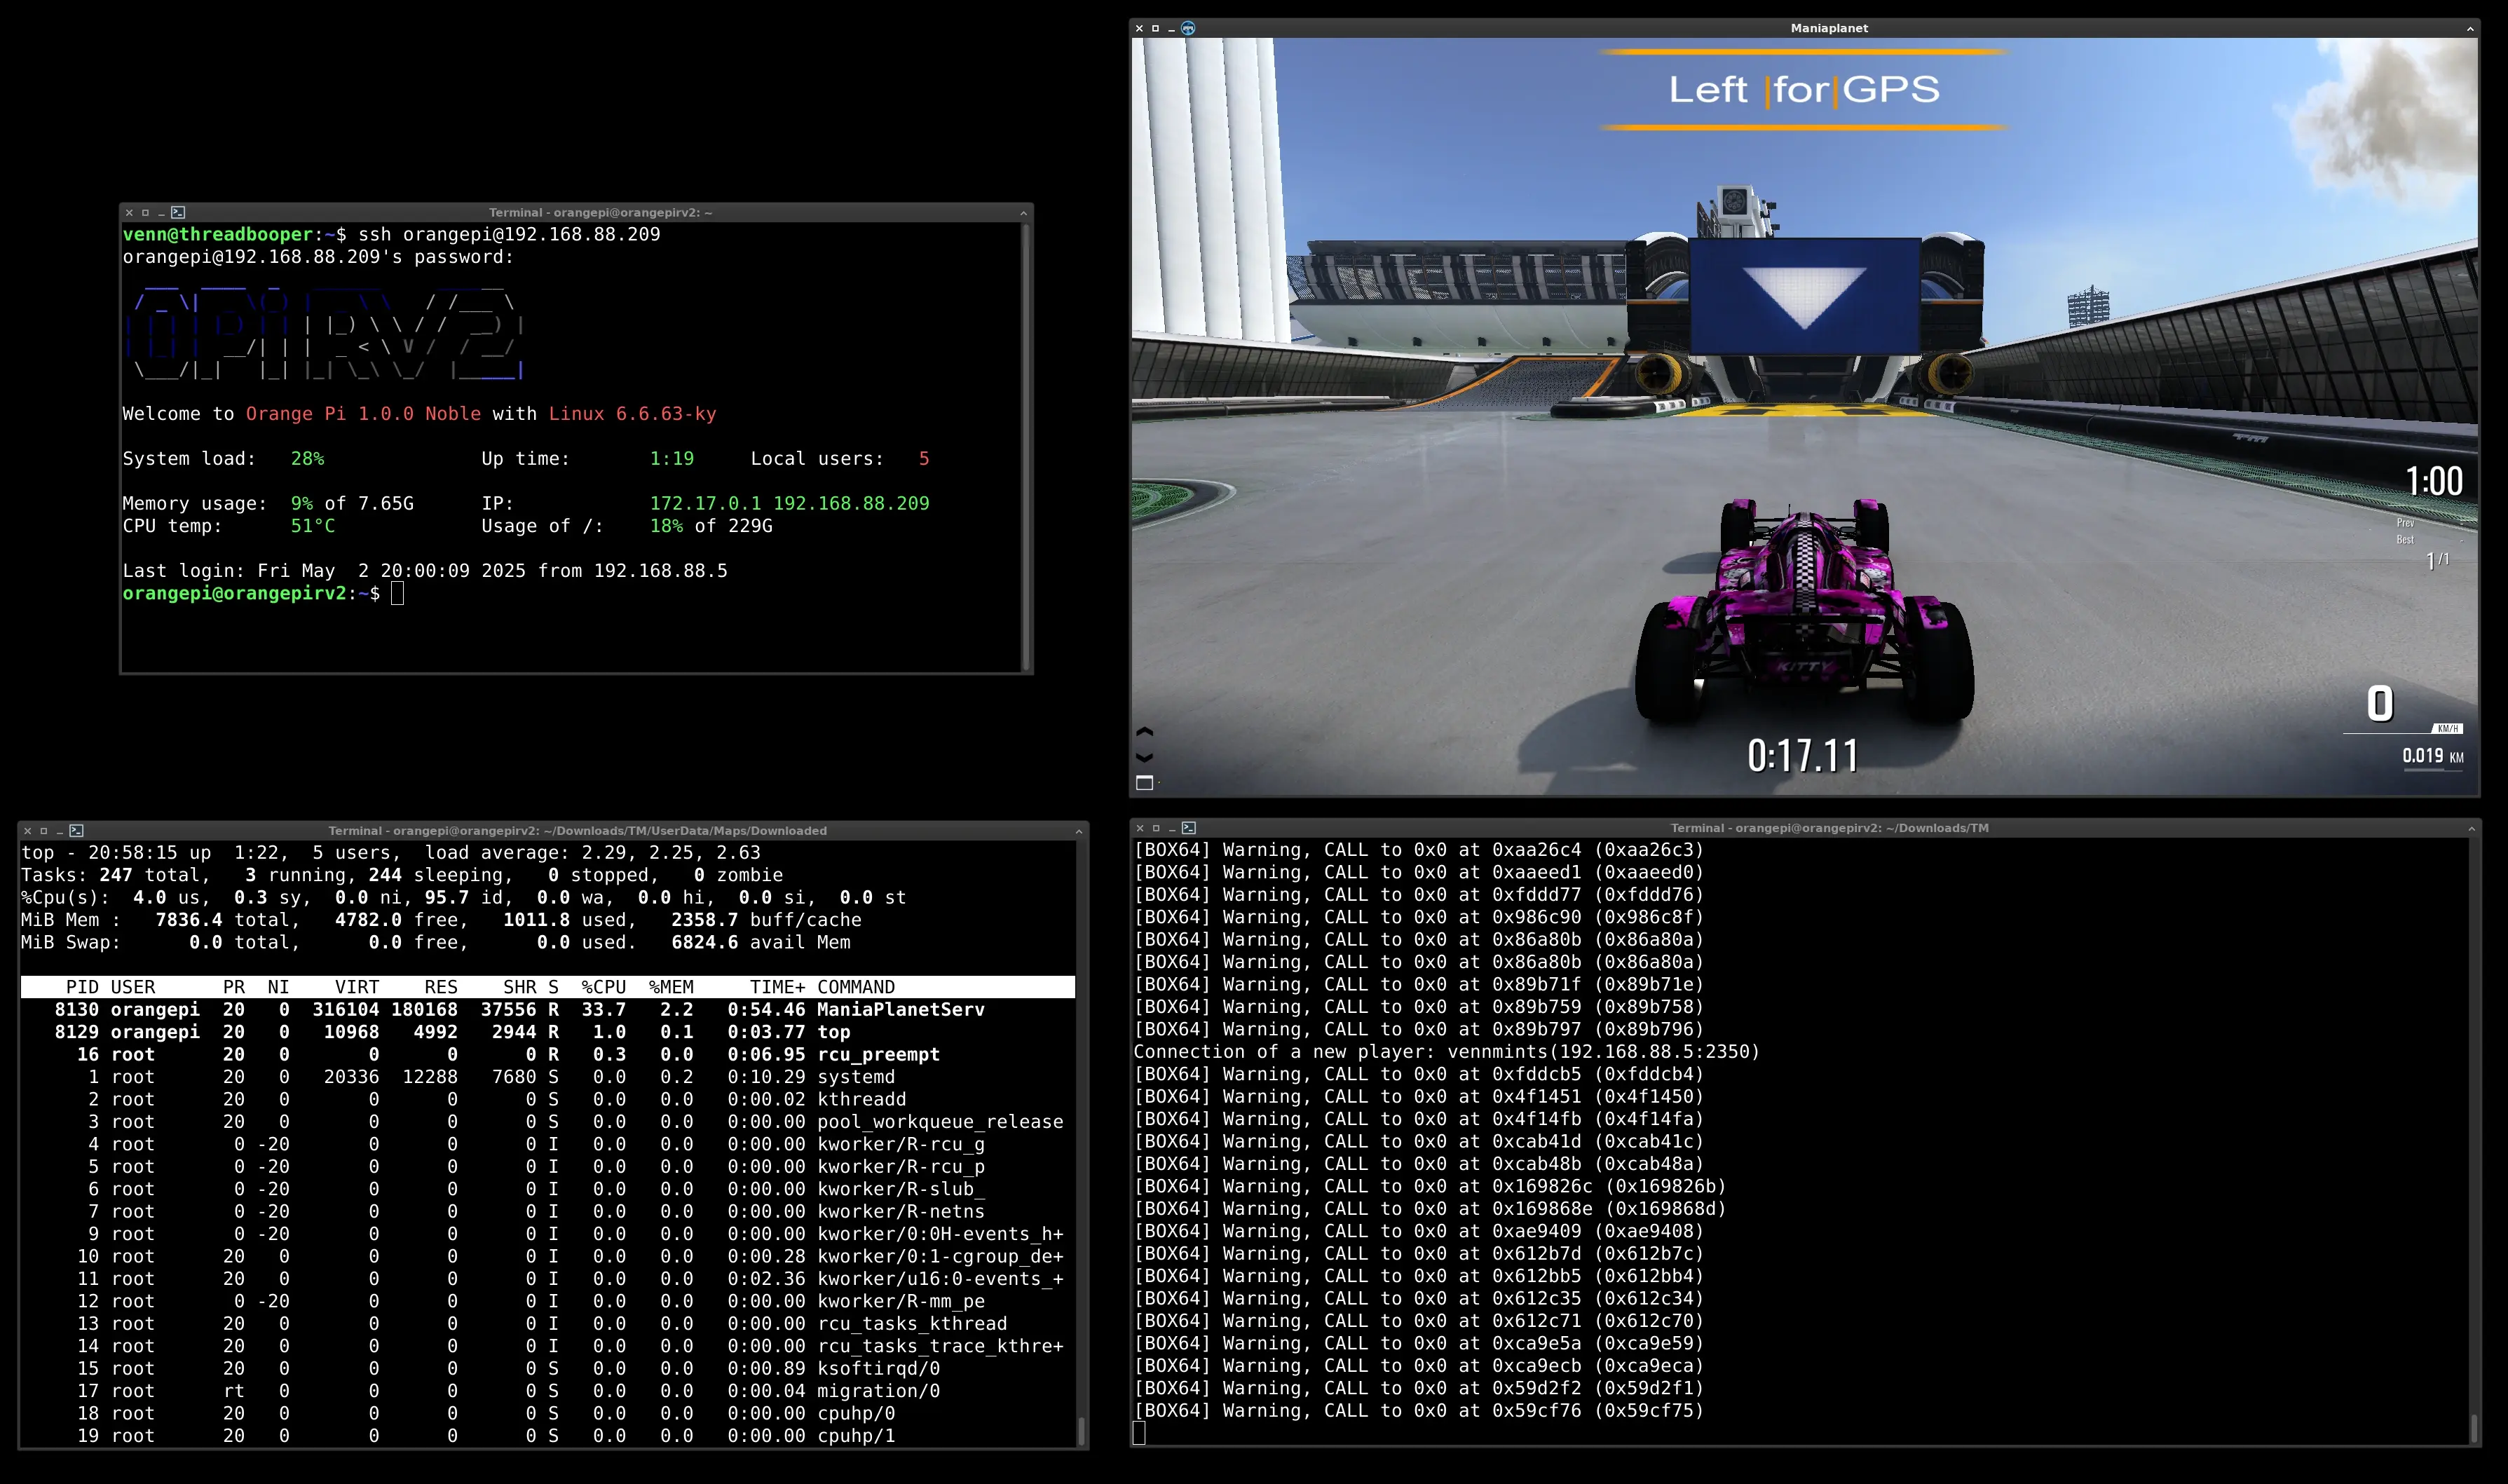Click the scrollbar thumb in the BOX64 log terminal
Viewport: 2508px width, 1484px height.
[2474, 1428]
